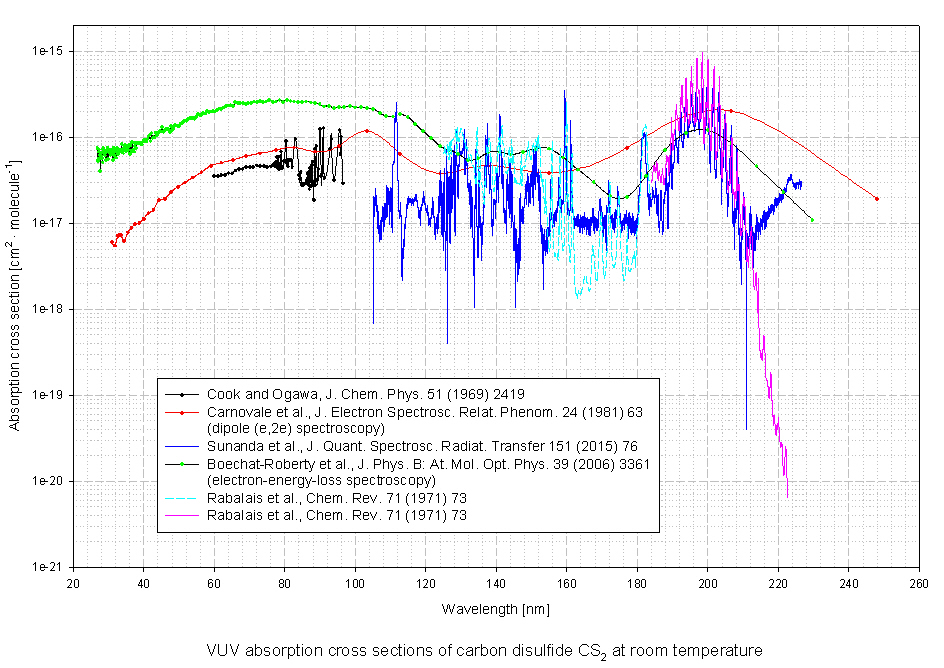Click the cyan dashed Rabalais legend line
The image size is (944, 668).
pos(181,497)
